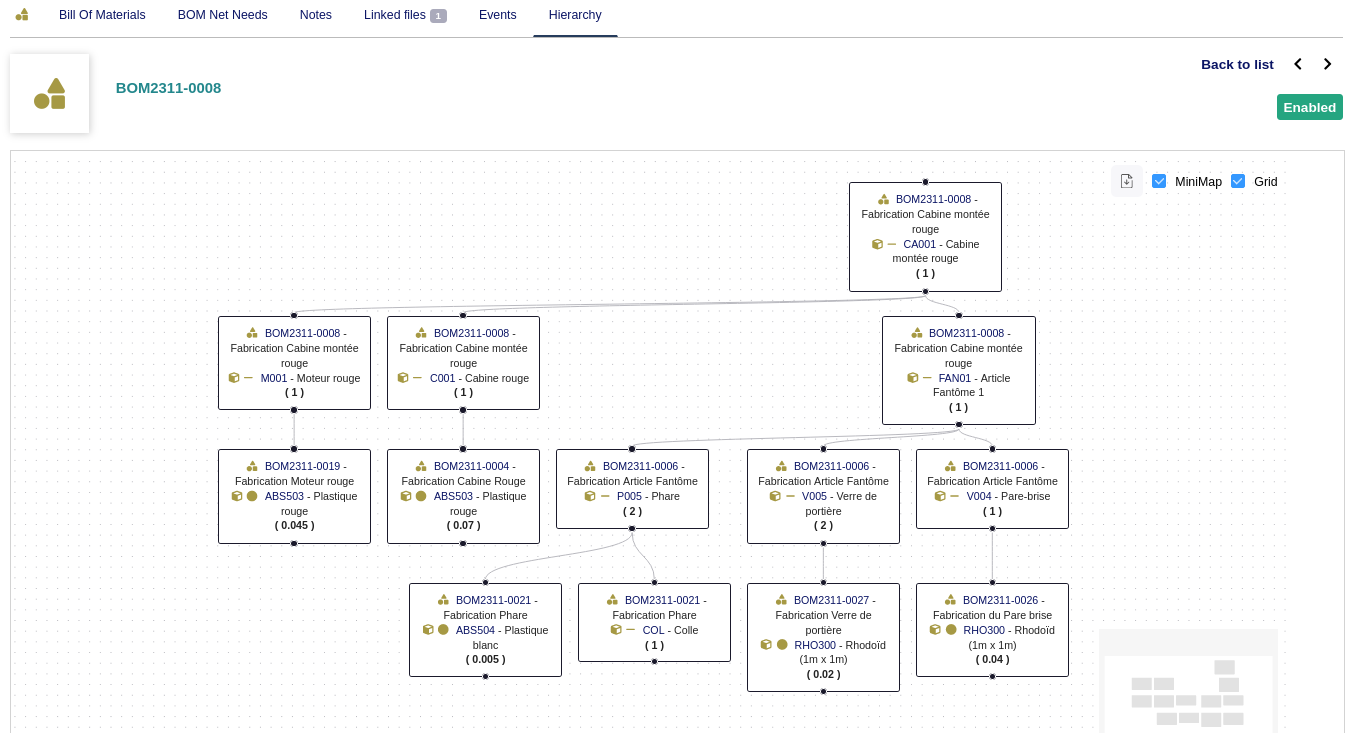Open the Bill Of Materials tab
1347x733 pixels.
(102, 15)
